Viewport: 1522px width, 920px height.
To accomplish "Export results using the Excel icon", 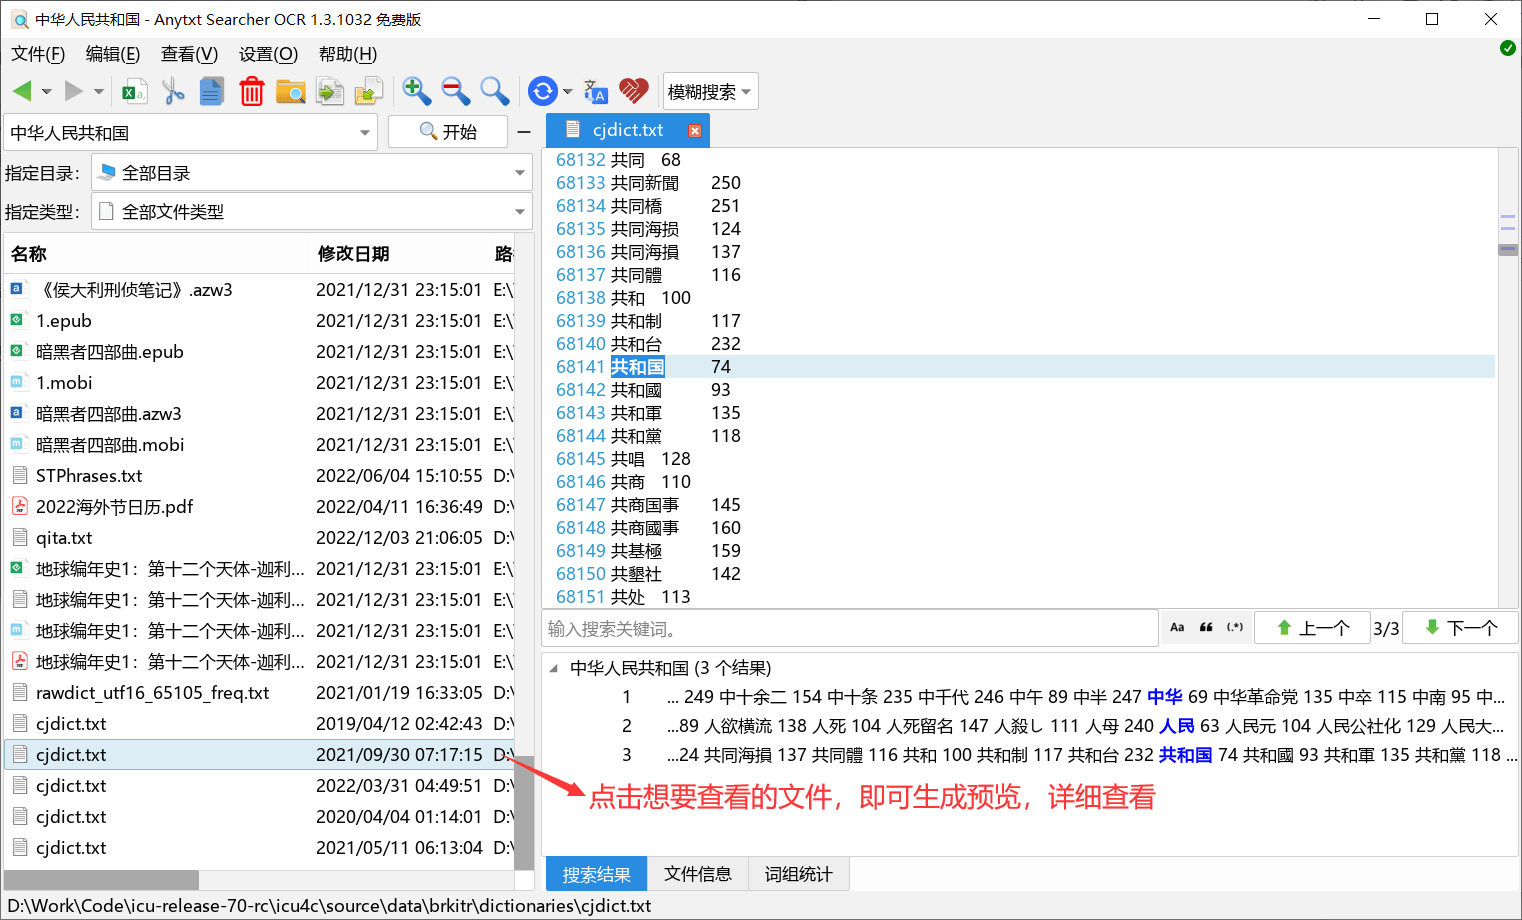I will coord(134,91).
